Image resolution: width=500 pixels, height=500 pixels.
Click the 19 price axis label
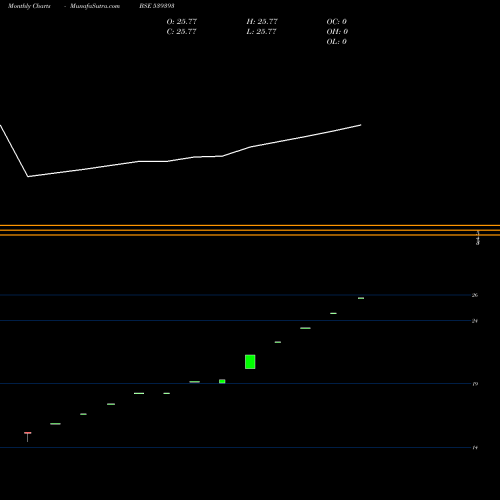(x=475, y=384)
